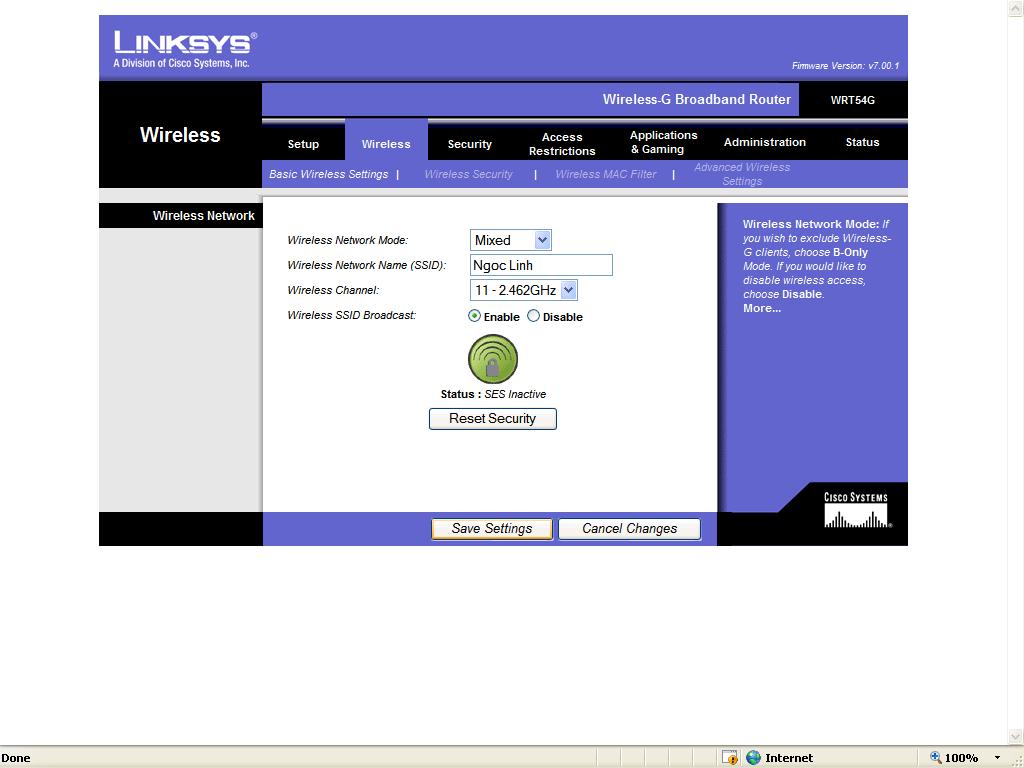
Task: Click the Linksys logo in the header
Action: click(x=185, y=49)
